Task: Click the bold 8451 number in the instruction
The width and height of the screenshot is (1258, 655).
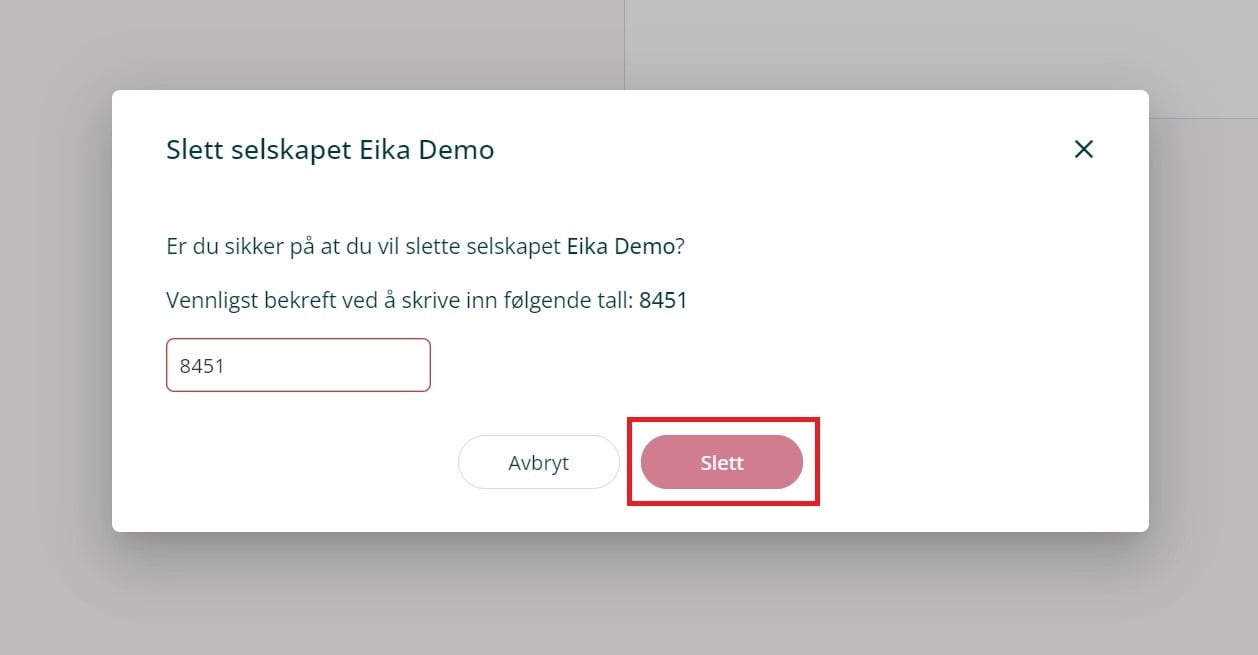Action: [x=663, y=300]
